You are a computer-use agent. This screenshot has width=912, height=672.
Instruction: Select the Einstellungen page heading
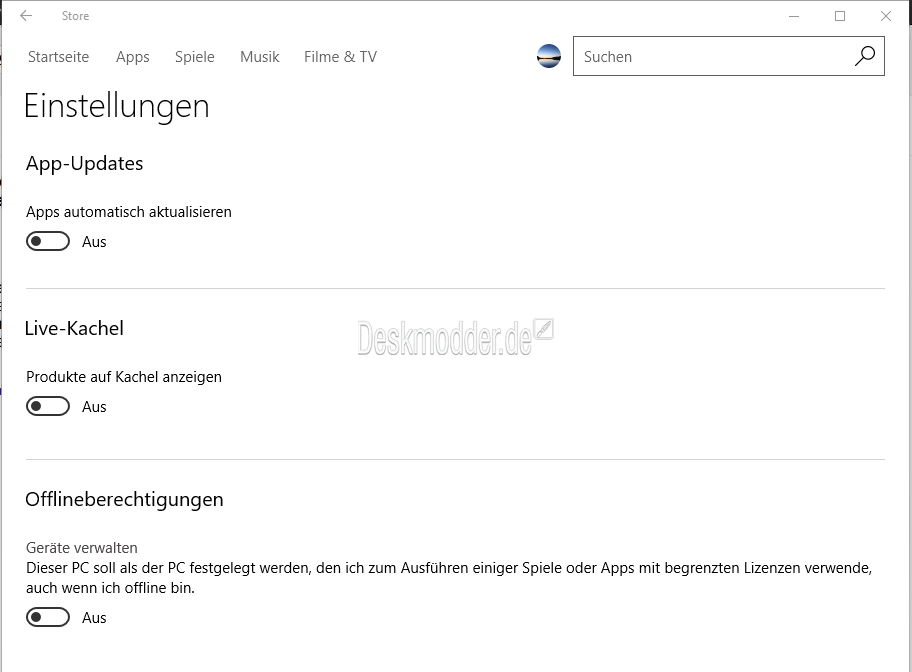pos(116,106)
